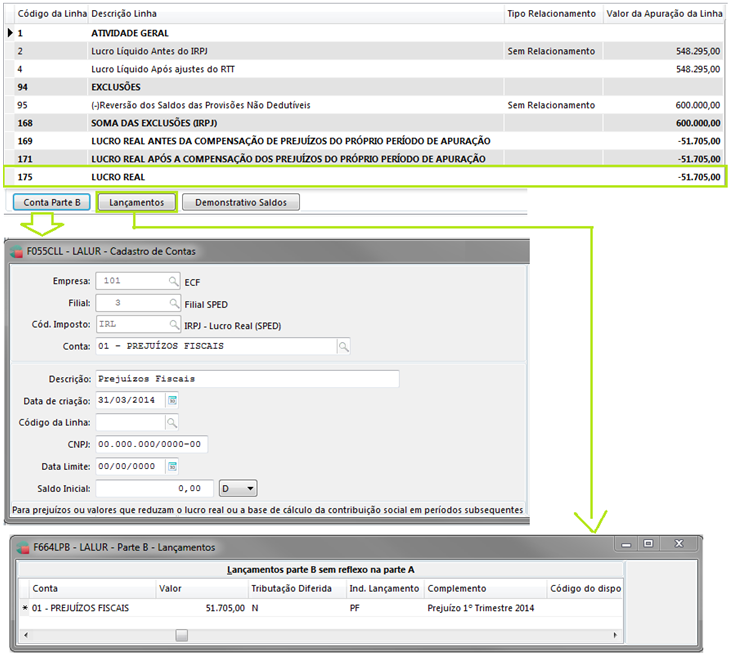The image size is (730, 658).
Task: Click the F055CLL window title icon
Action: click(16, 251)
